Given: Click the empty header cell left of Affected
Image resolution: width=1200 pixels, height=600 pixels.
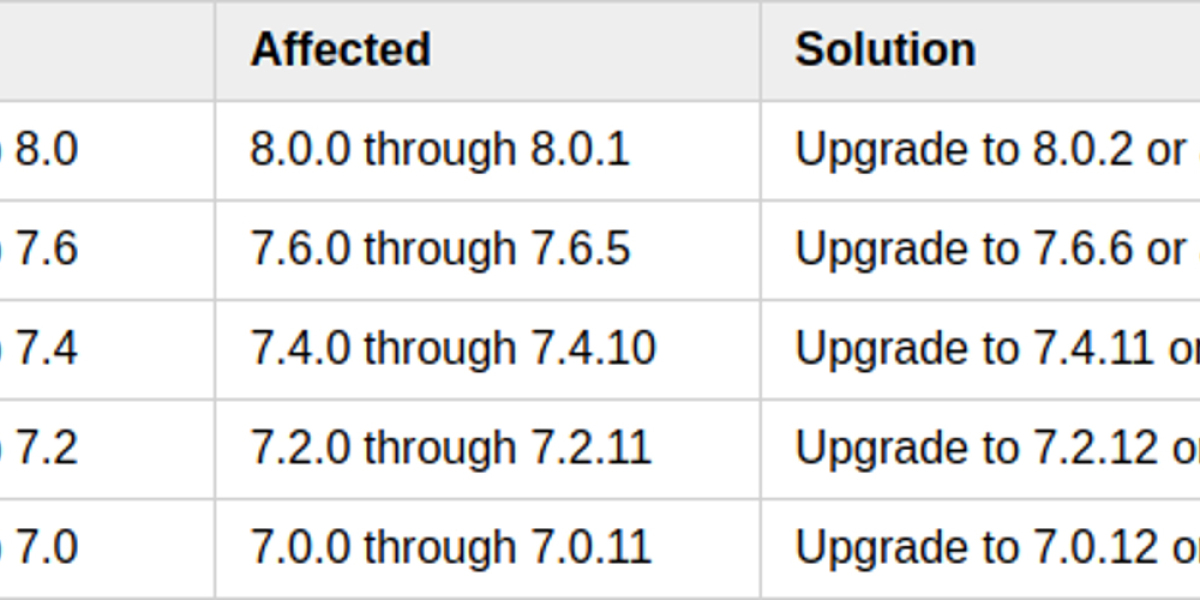Looking at the screenshot, I should tap(105, 50).
